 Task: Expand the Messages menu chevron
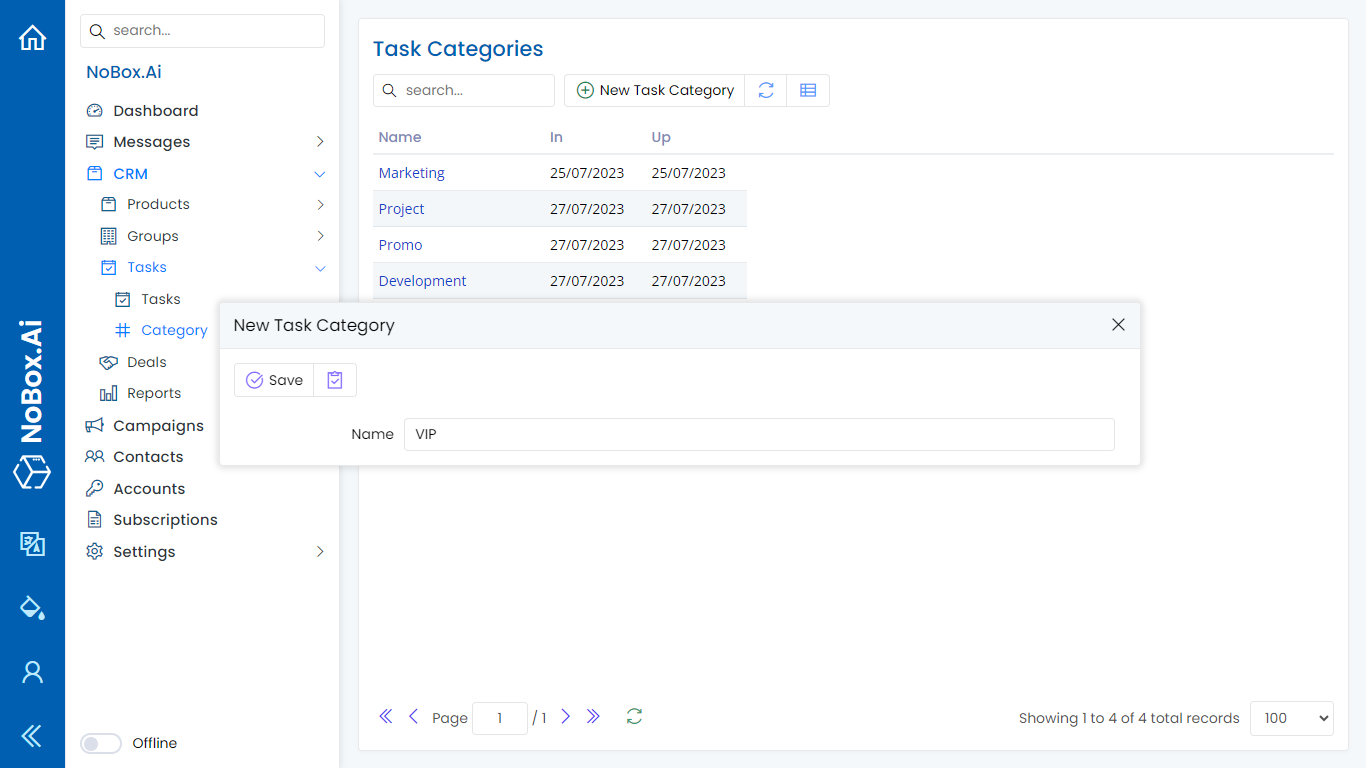coord(320,142)
